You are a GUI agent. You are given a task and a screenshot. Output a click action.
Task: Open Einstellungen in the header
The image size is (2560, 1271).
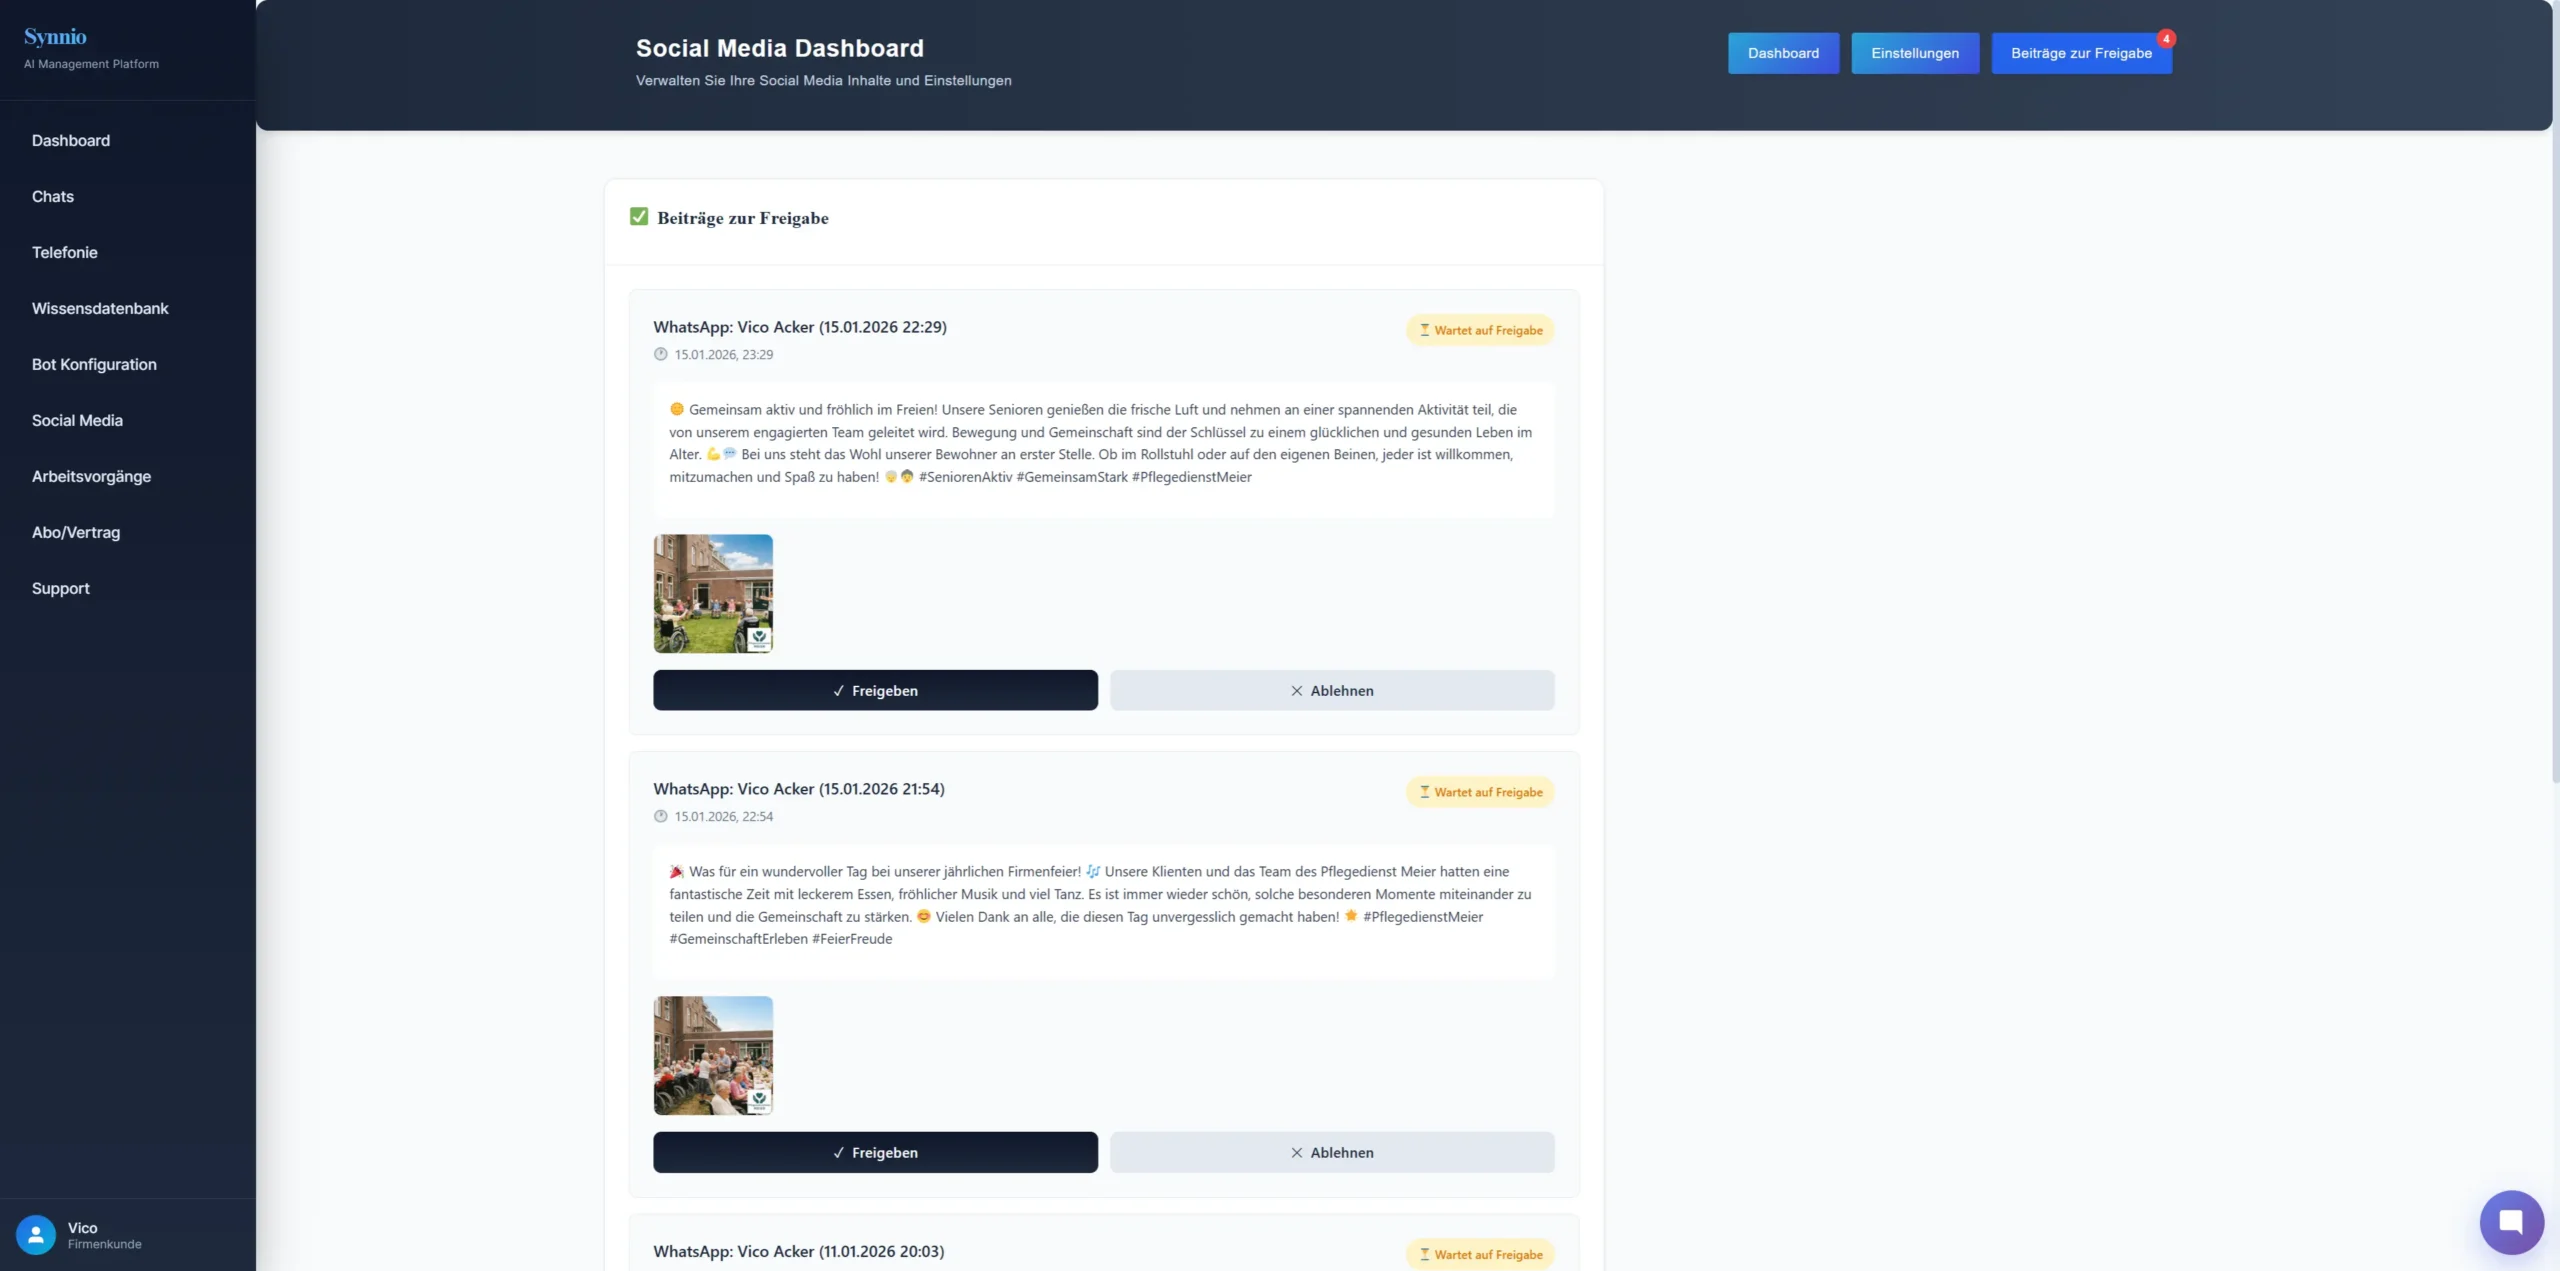coord(1914,53)
